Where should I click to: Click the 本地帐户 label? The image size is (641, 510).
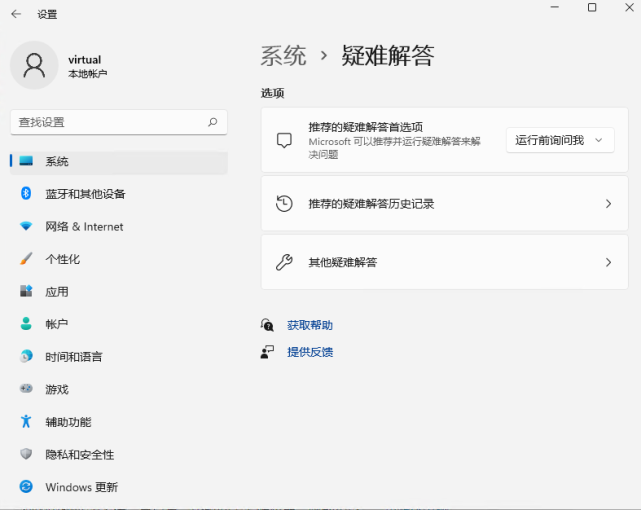click(x=87, y=74)
